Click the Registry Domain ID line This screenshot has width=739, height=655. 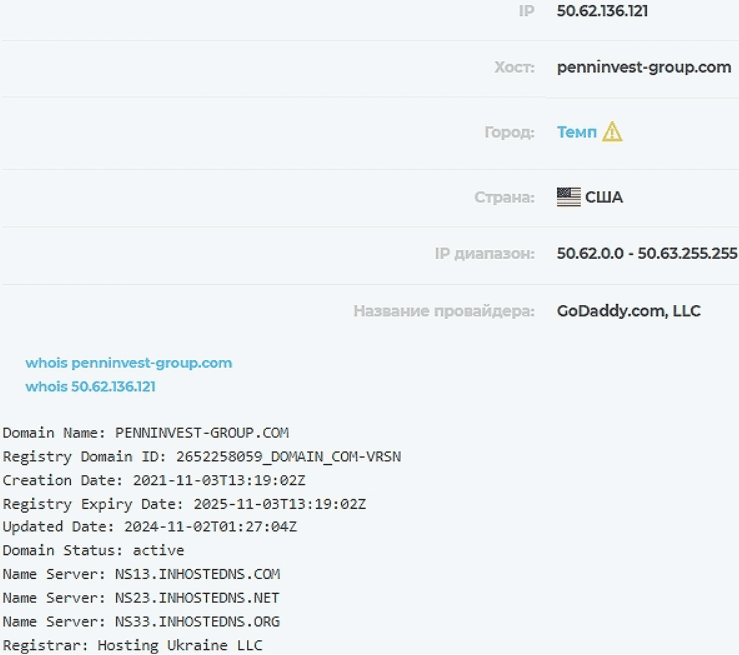(x=202, y=456)
